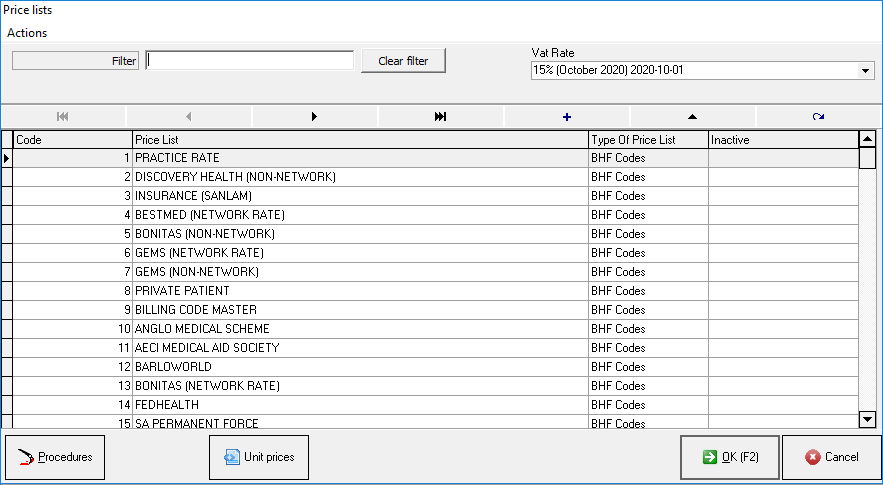Viewport: 883px width, 485px height.
Task: Click the grid scrollbar up arrow
Action: (867, 139)
